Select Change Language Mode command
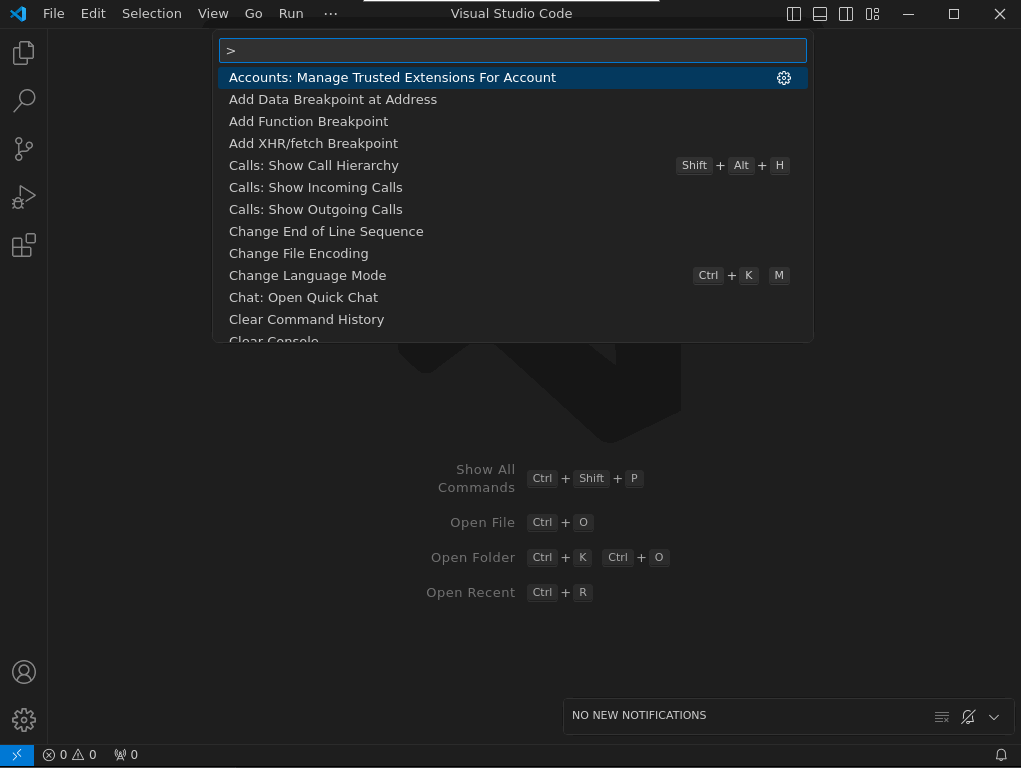The height and width of the screenshot is (768, 1021). coord(307,275)
